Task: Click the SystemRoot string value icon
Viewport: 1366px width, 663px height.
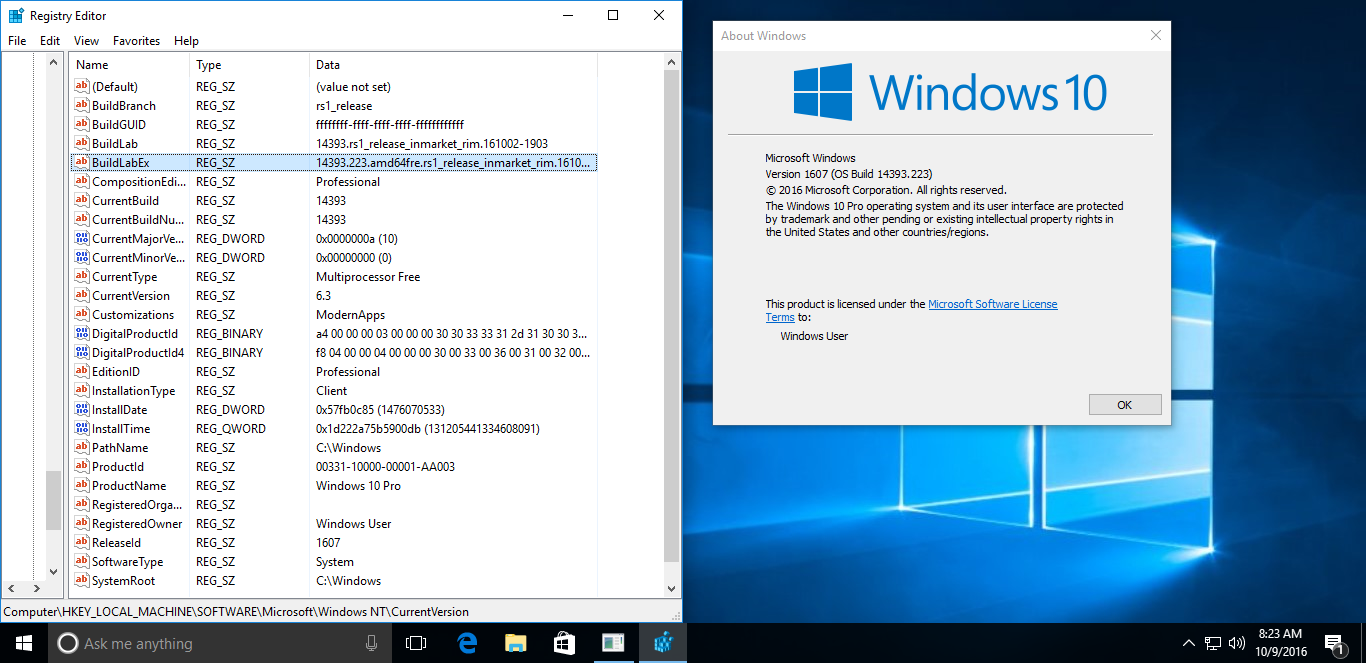Action: pyautogui.click(x=82, y=581)
